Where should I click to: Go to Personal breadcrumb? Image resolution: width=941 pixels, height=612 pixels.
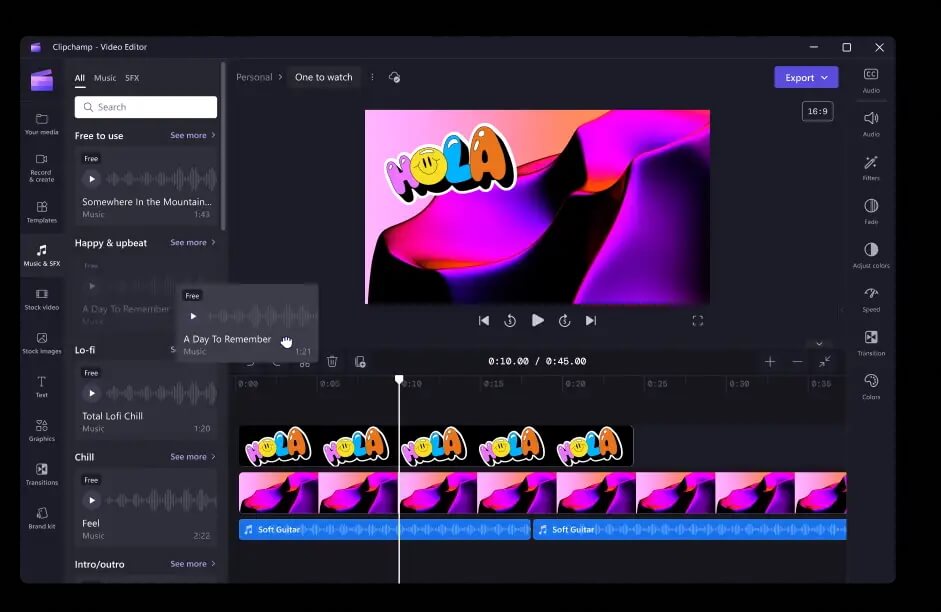pyautogui.click(x=254, y=77)
